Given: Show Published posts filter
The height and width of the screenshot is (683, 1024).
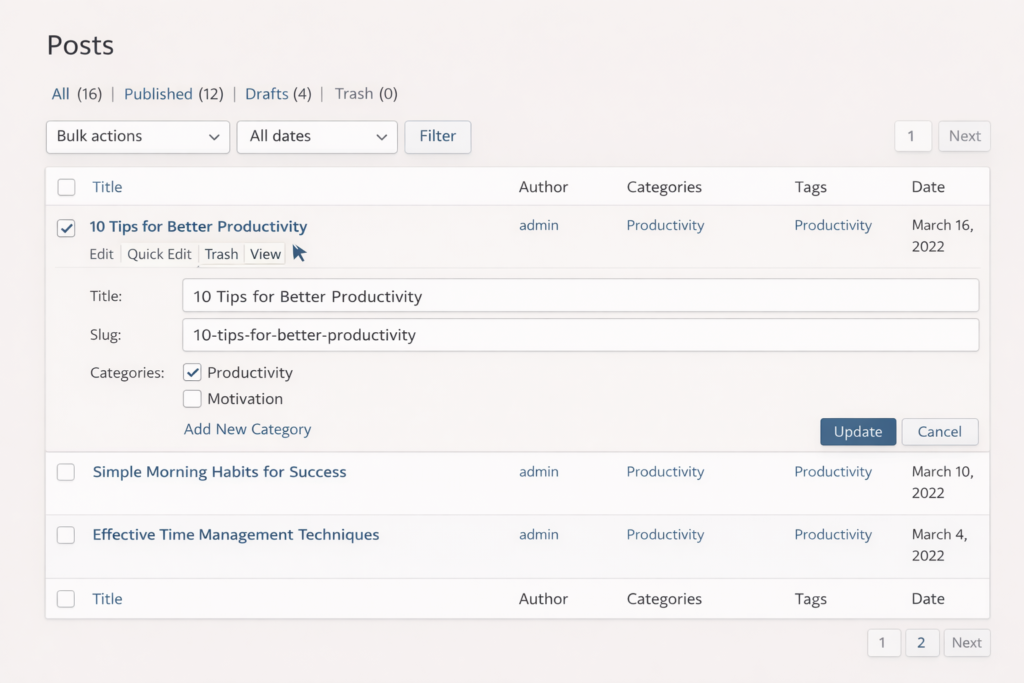Looking at the screenshot, I should (158, 94).
